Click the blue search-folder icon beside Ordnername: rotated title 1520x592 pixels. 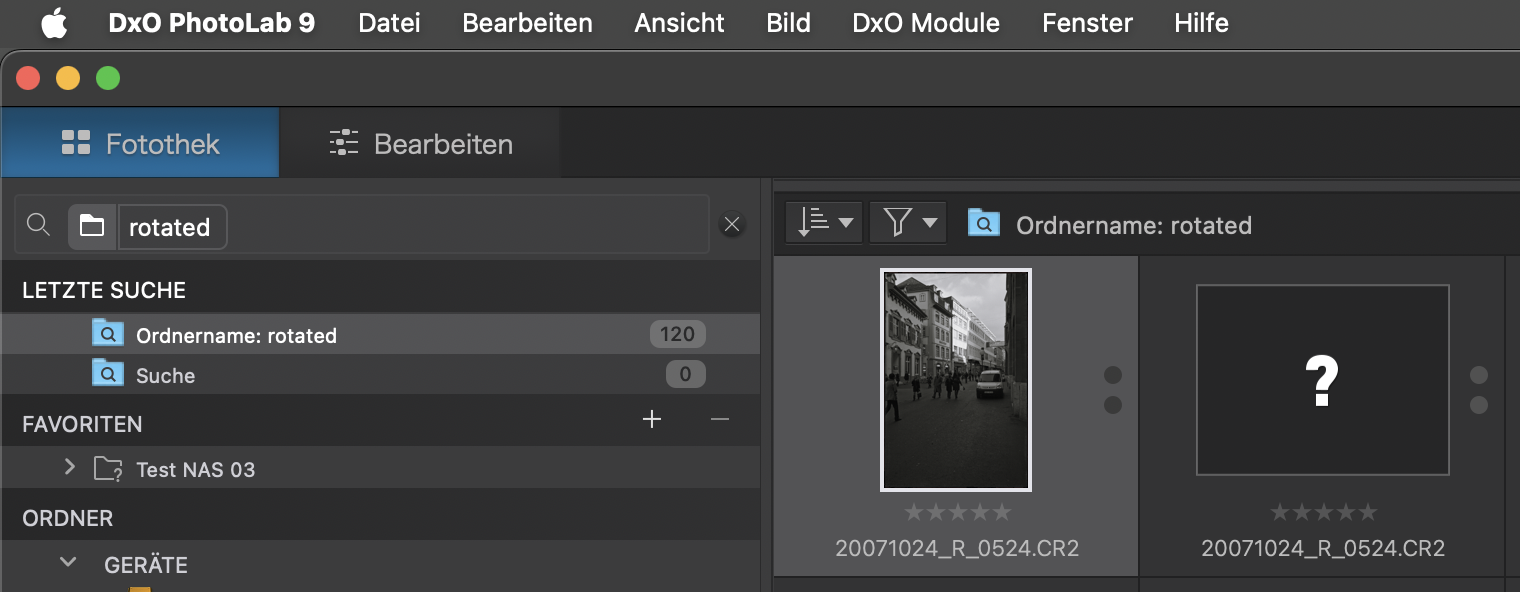[x=984, y=223]
